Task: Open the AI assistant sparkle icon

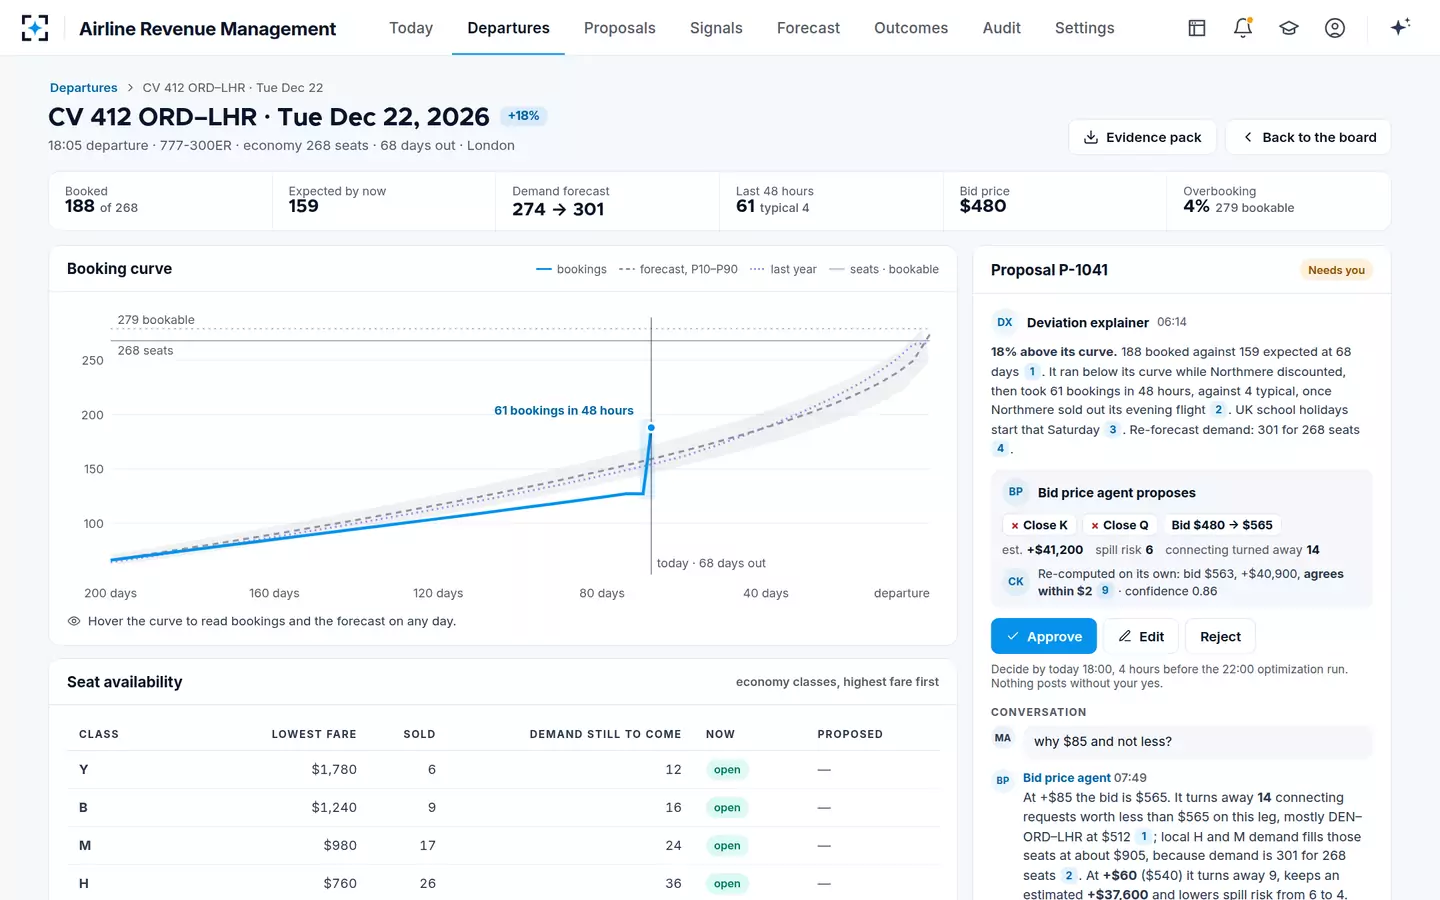Action: tap(1400, 27)
